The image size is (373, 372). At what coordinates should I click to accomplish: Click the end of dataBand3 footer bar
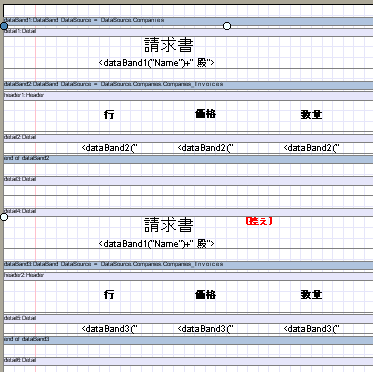tap(188, 339)
